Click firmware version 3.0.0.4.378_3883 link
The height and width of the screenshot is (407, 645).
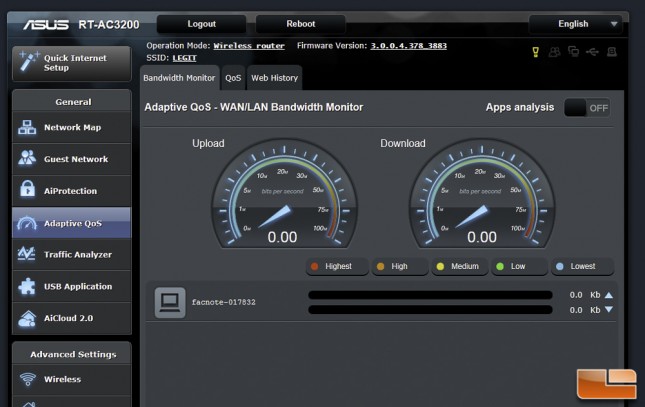408,46
